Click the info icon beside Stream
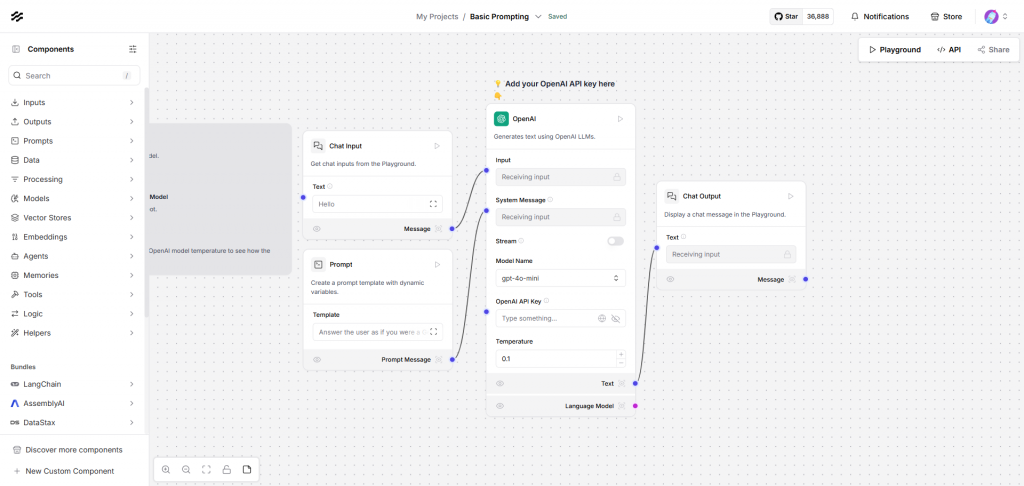 tap(521, 241)
